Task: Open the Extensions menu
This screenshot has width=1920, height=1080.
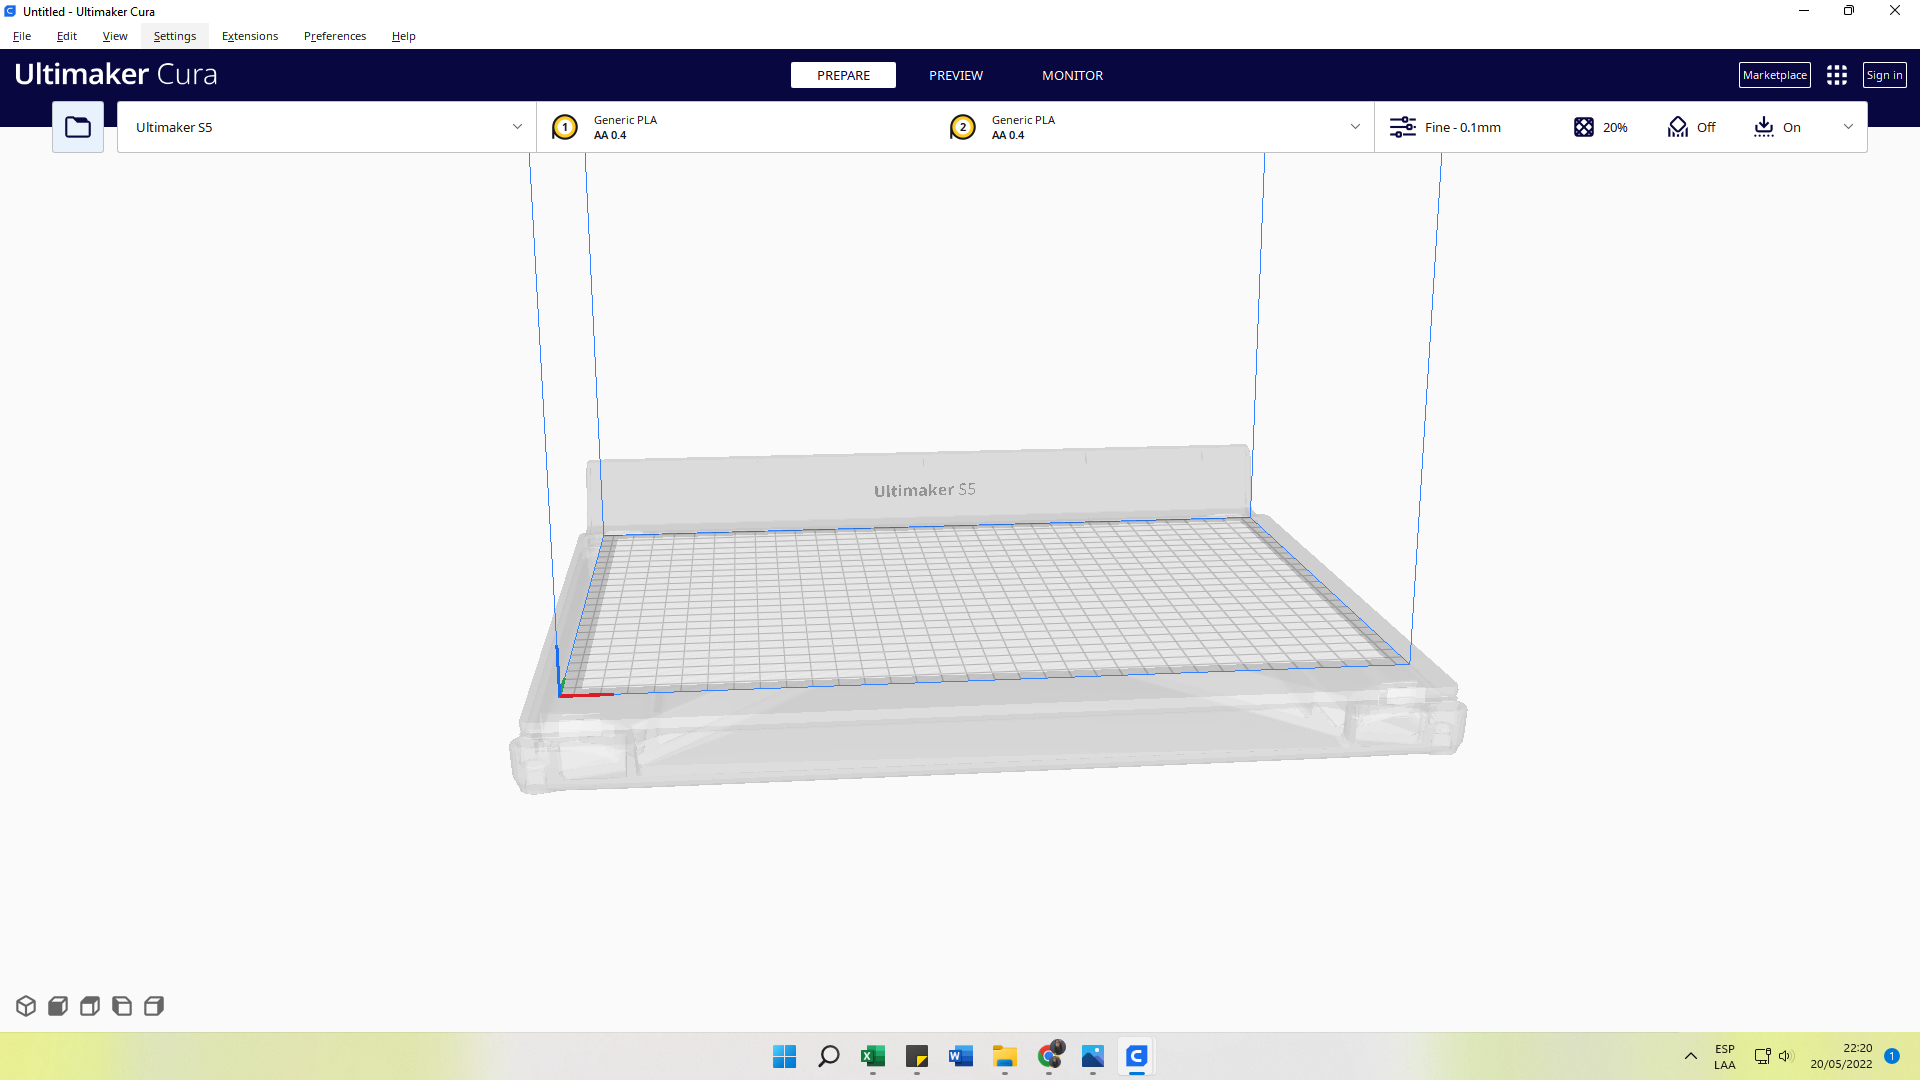Action: [x=250, y=36]
